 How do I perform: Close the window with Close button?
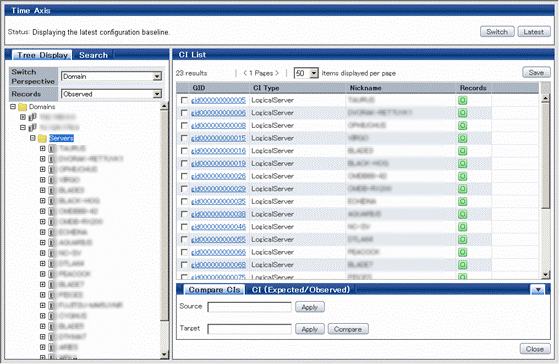[535, 349]
